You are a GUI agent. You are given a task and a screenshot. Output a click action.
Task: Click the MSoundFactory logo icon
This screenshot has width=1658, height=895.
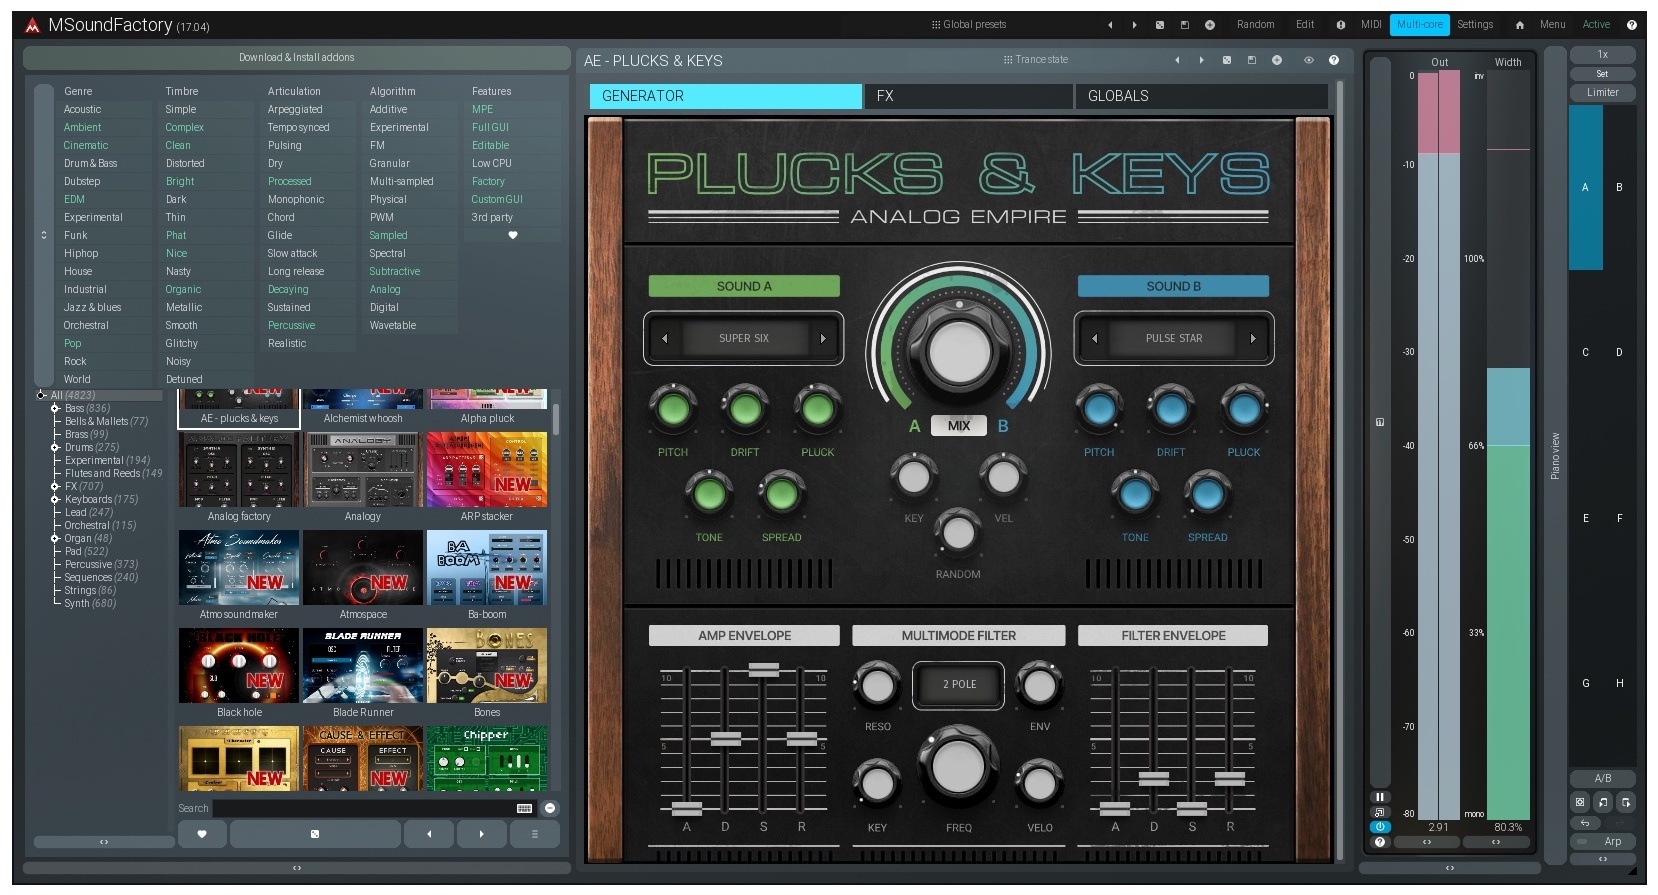33,25
